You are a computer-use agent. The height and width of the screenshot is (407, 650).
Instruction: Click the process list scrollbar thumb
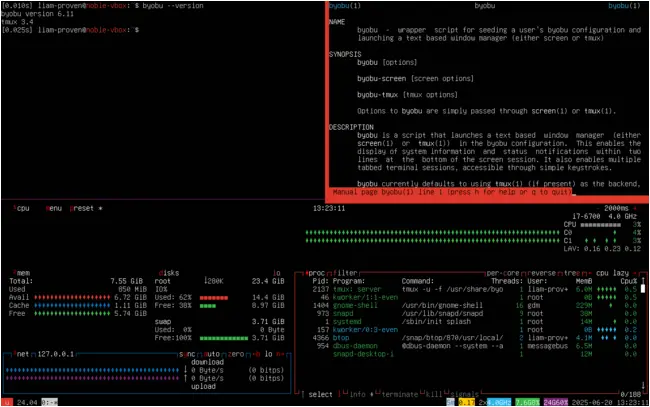tap(643, 288)
